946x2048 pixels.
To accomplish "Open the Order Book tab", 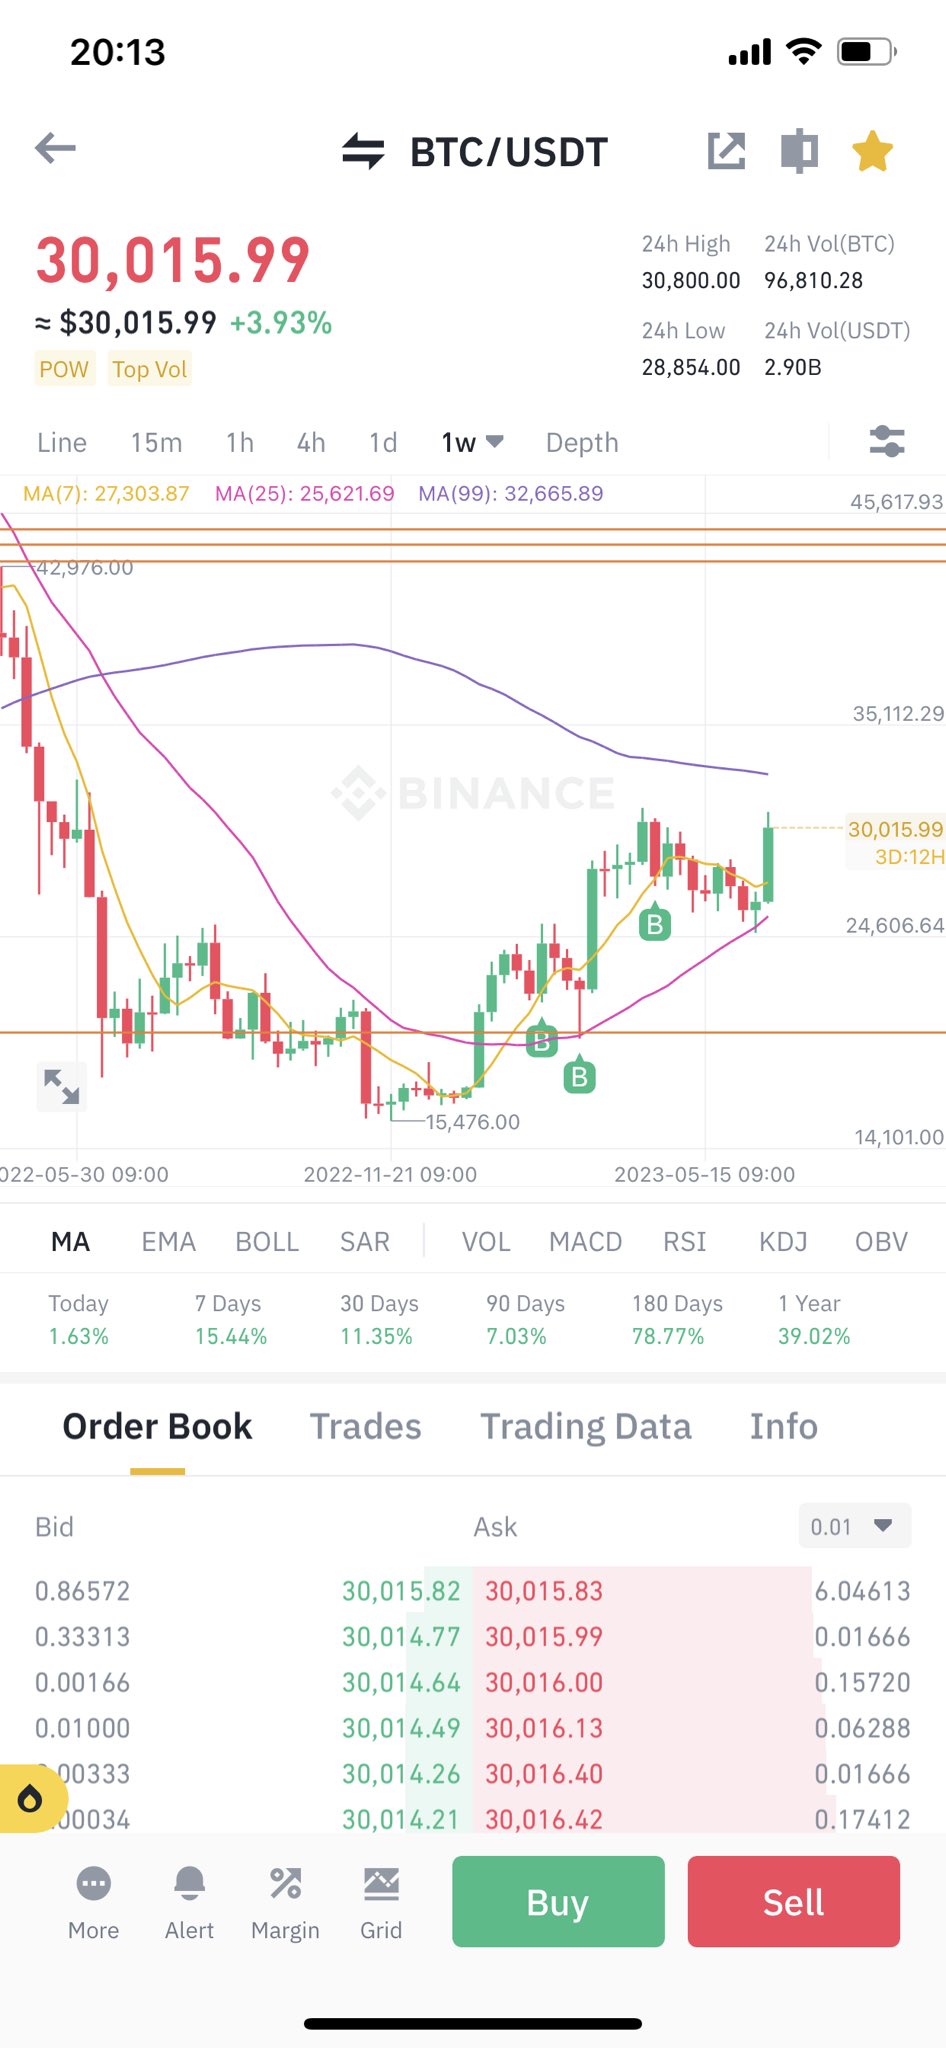I will click(157, 1426).
